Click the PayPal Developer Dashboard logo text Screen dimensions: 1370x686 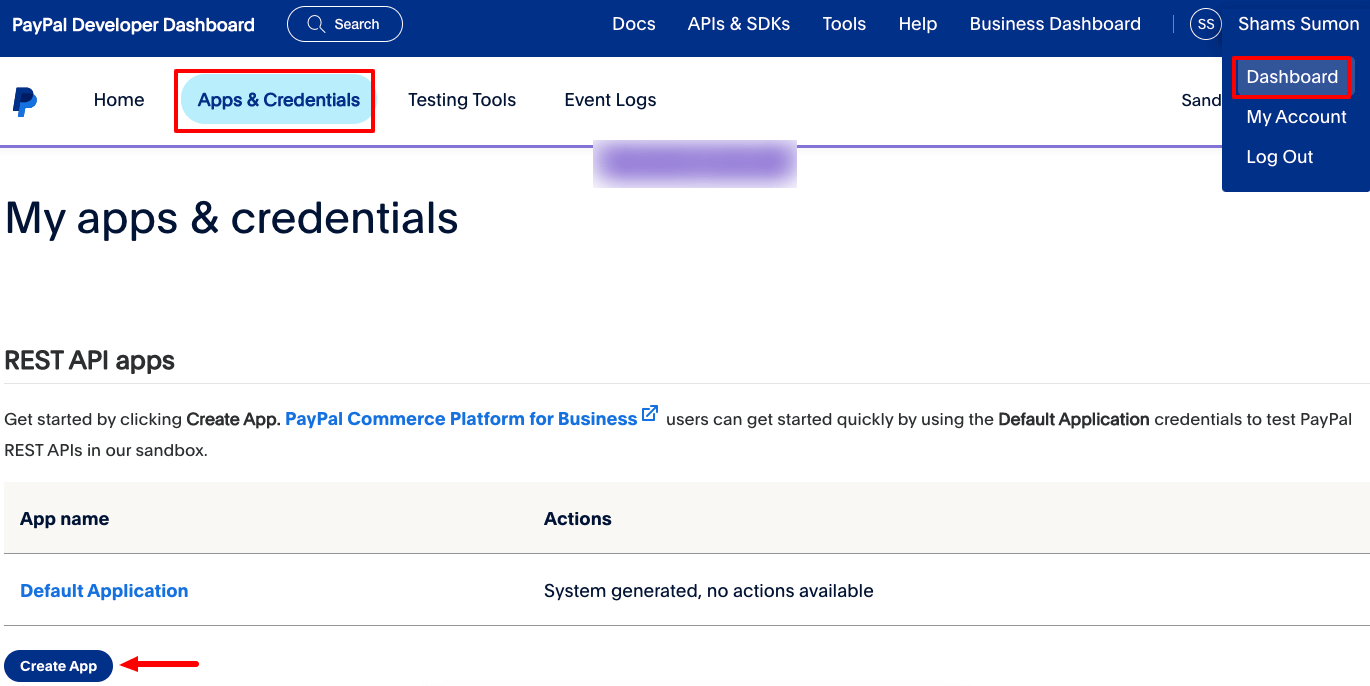point(133,23)
